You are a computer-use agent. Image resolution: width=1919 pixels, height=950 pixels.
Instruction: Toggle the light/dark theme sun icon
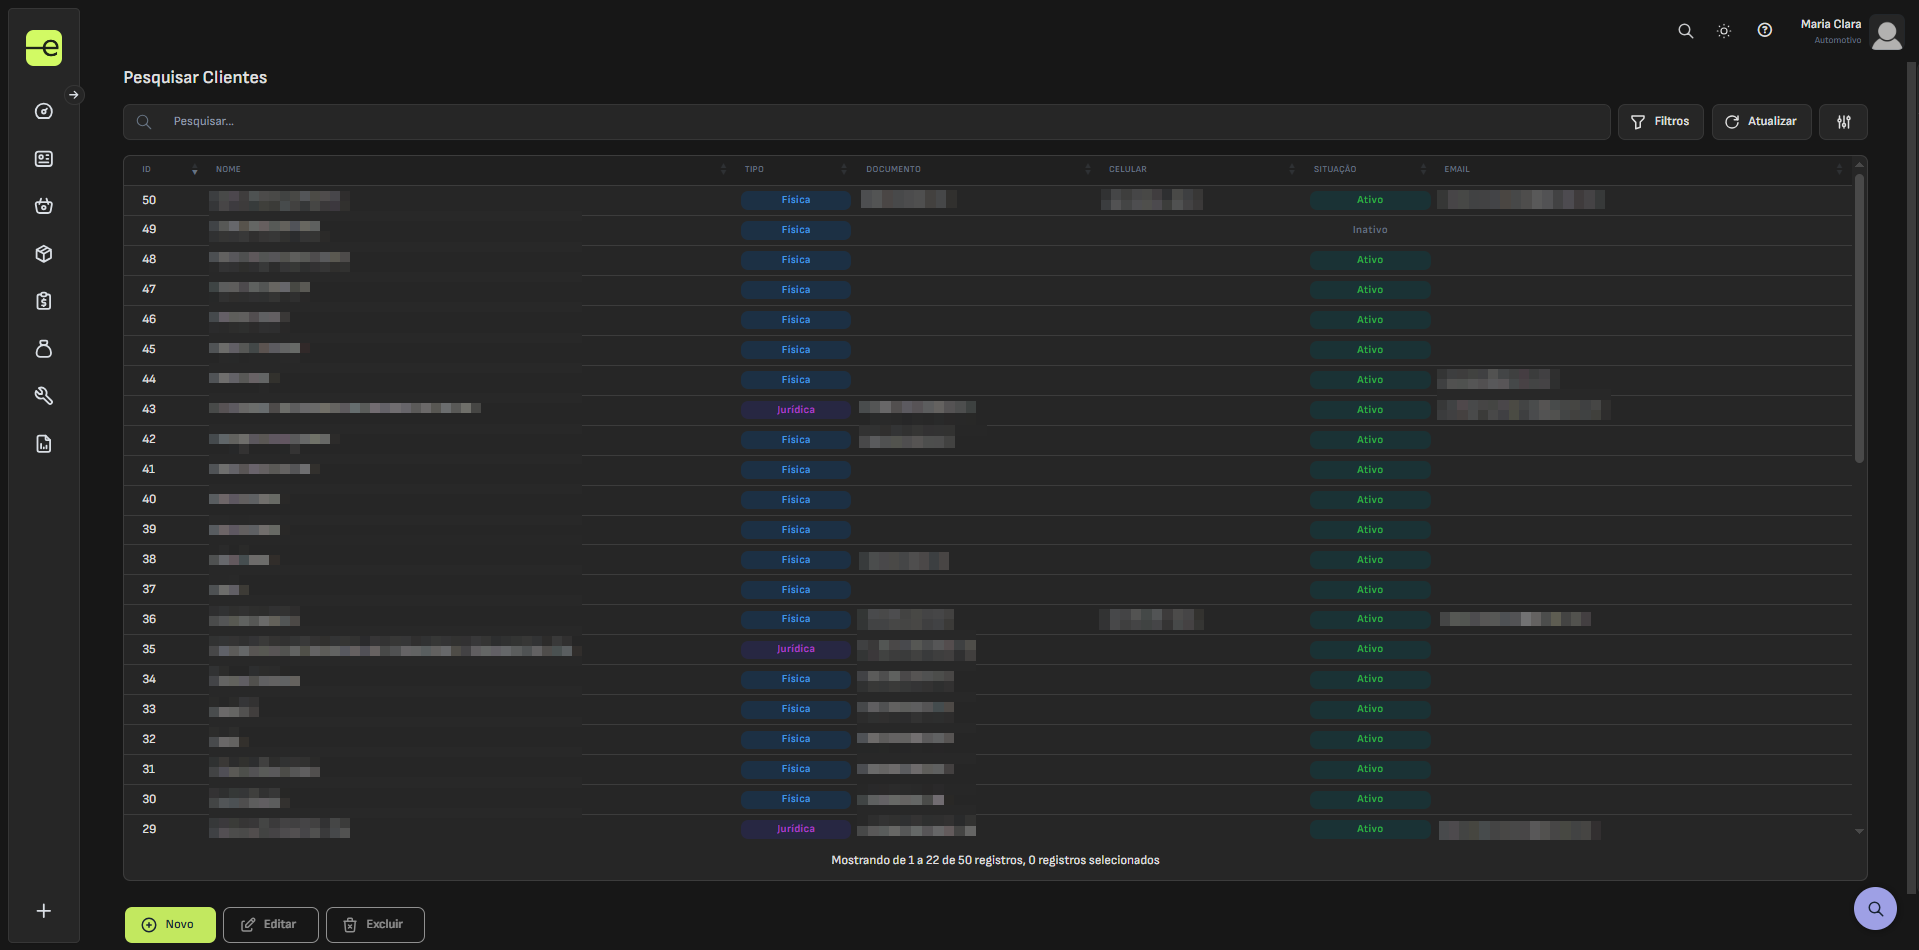click(1724, 31)
